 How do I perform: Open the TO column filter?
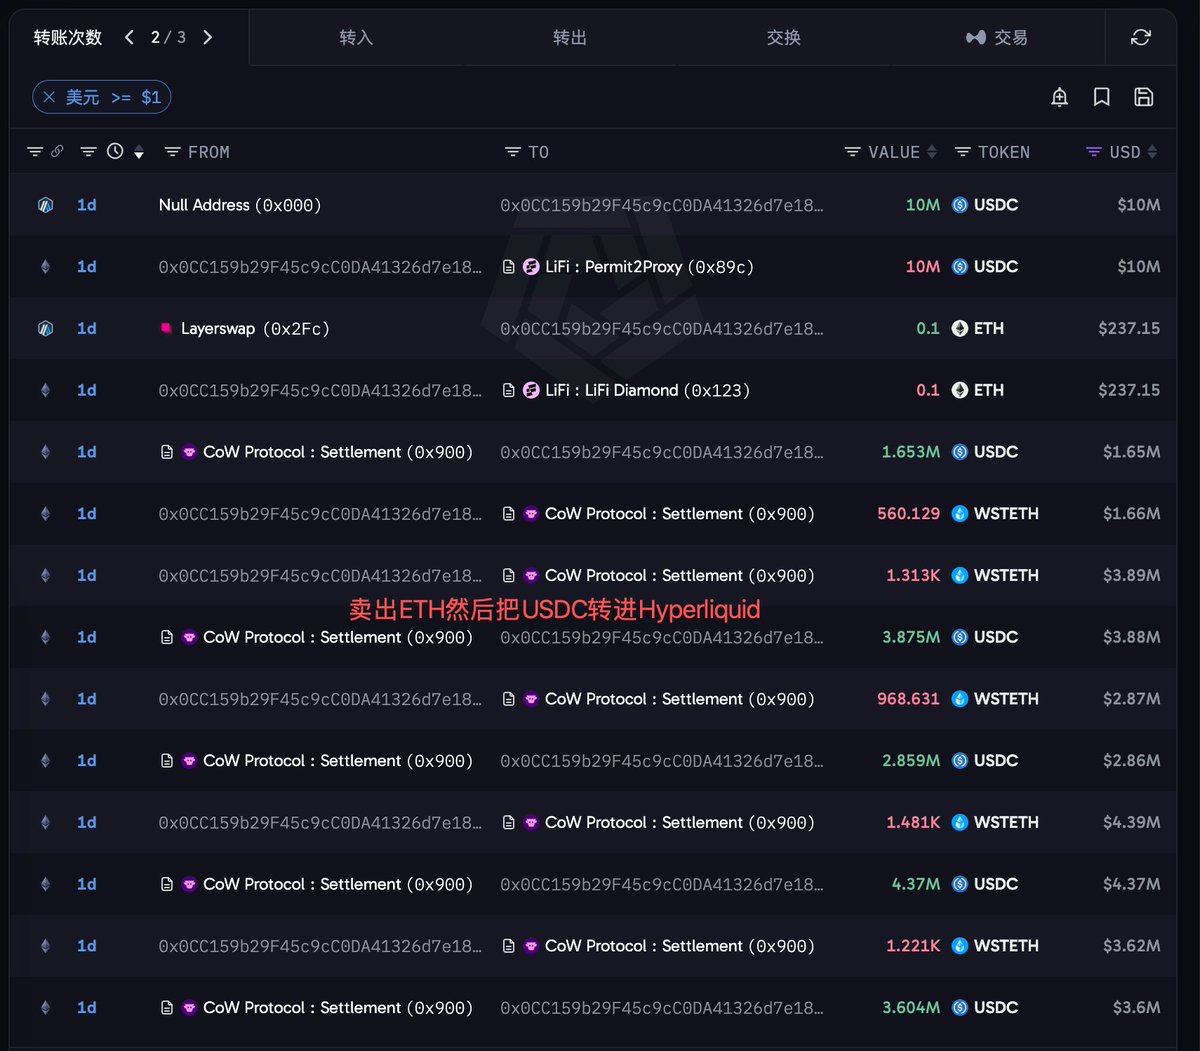click(513, 152)
